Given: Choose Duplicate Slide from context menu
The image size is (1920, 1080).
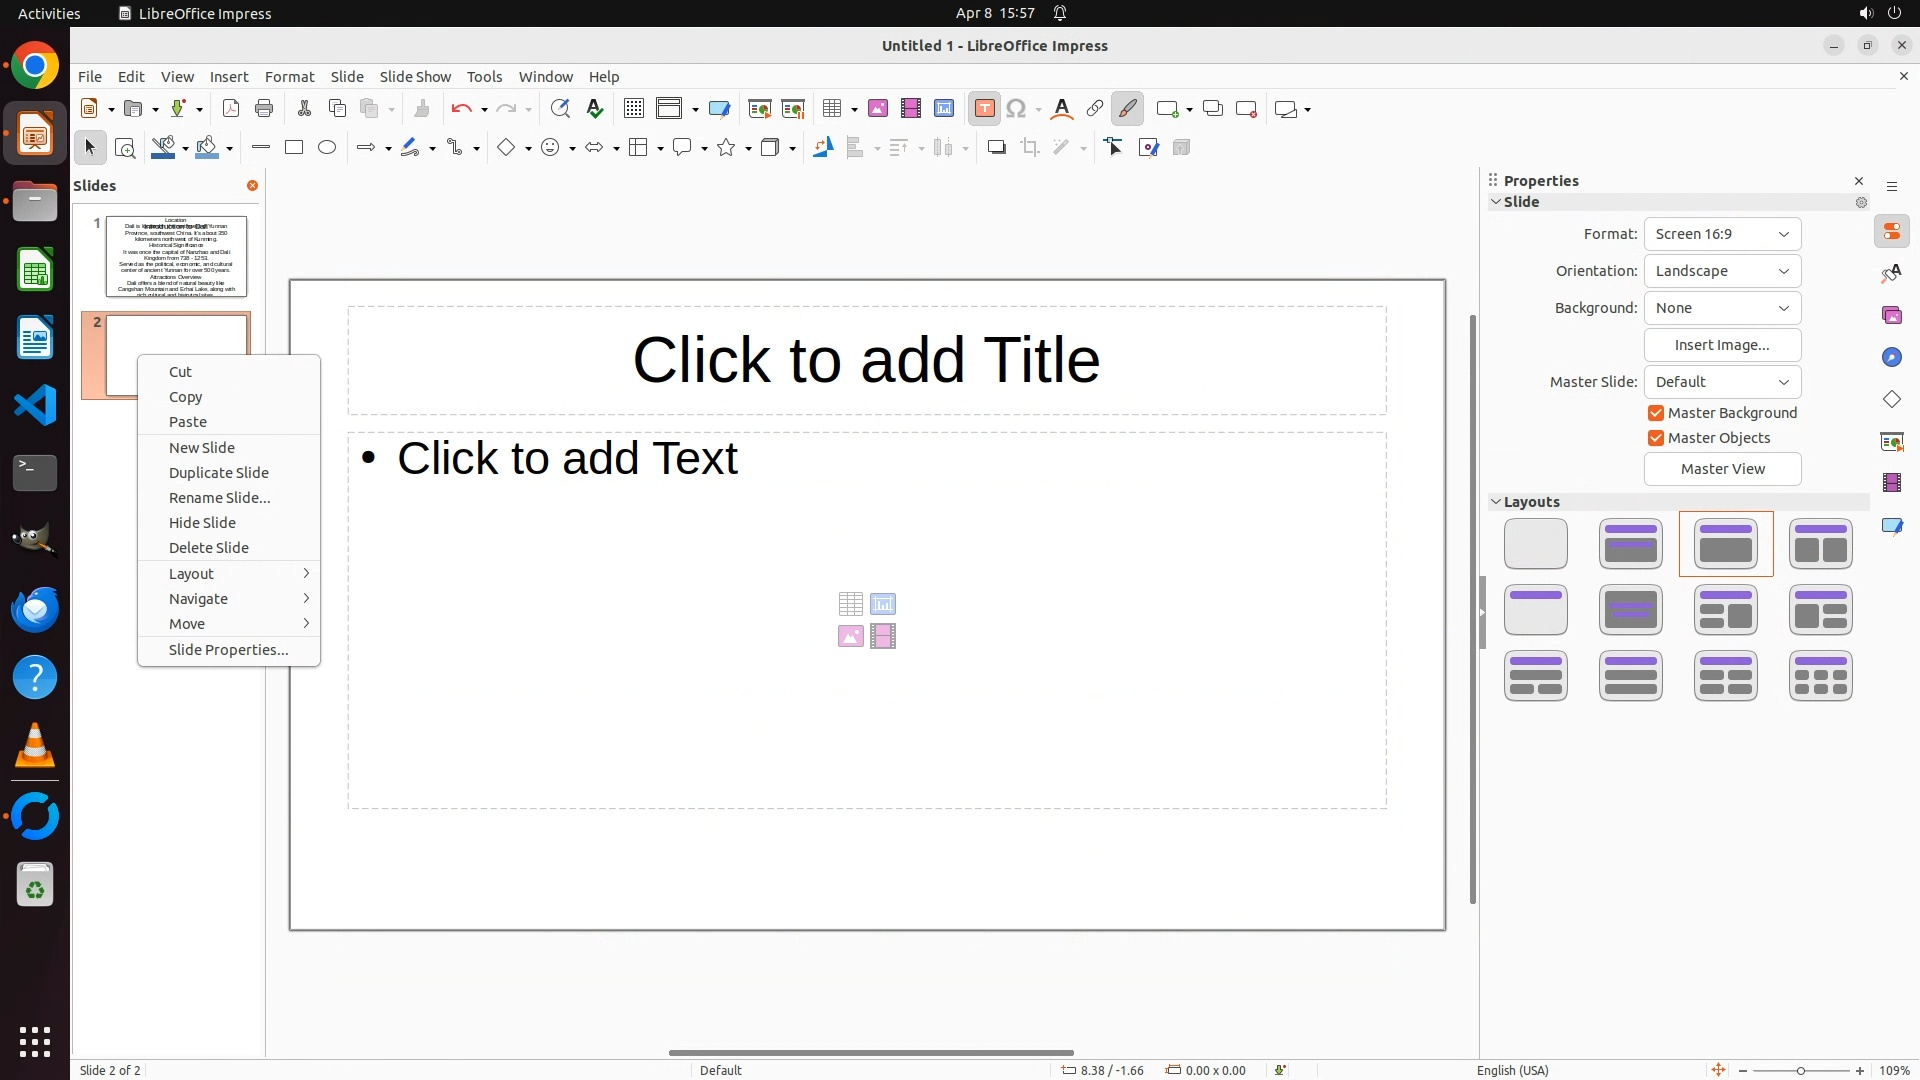Looking at the screenshot, I should [219, 473].
